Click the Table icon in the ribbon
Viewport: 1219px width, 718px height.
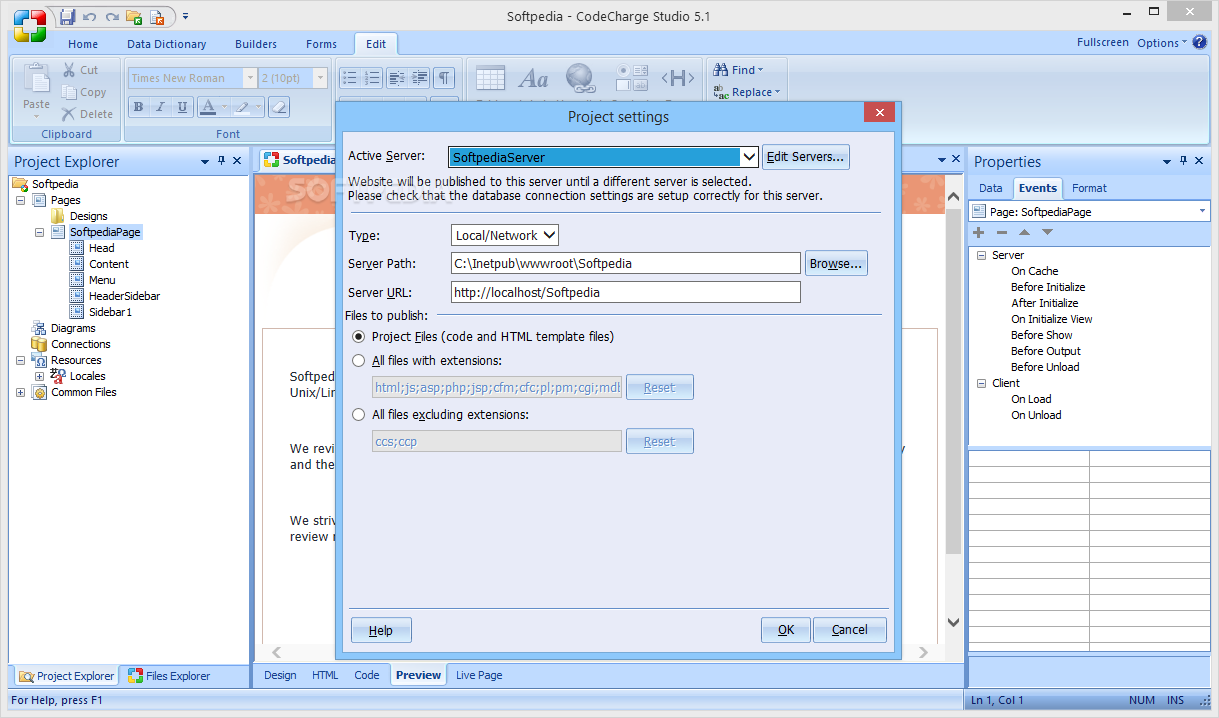pyautogui.click(x=490, y=78)
